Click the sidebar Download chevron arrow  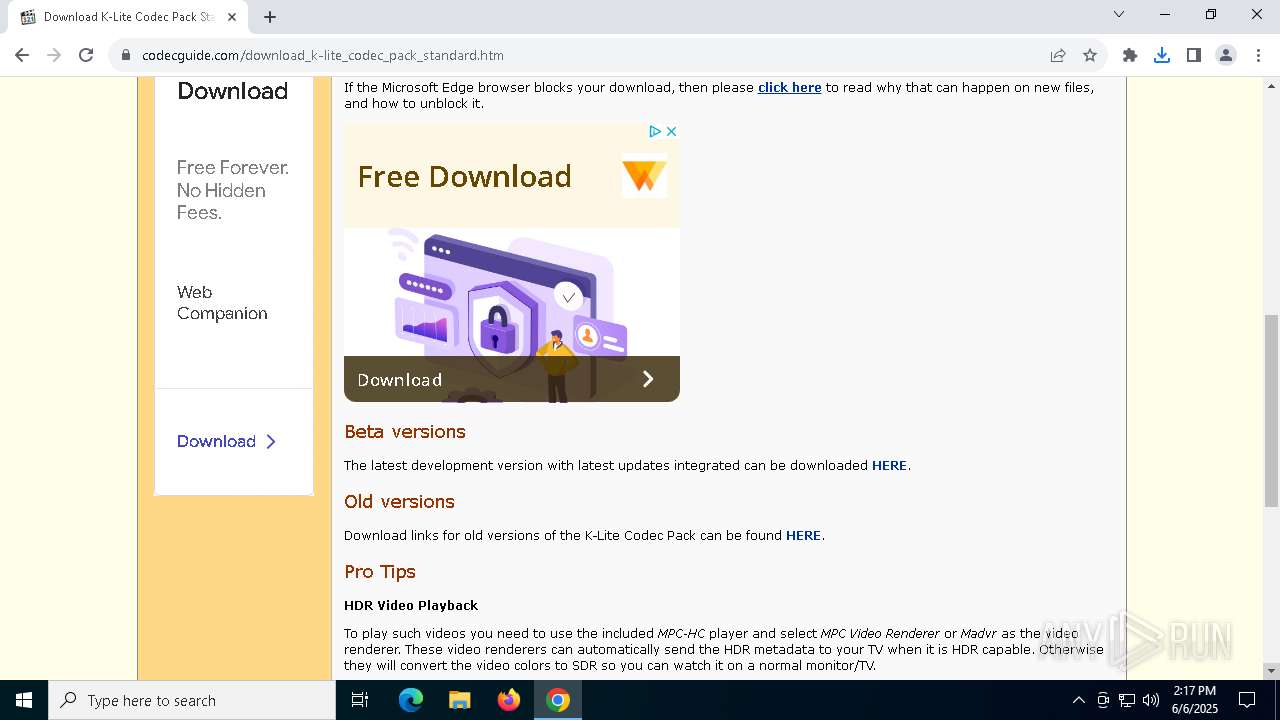pos(271,442)
